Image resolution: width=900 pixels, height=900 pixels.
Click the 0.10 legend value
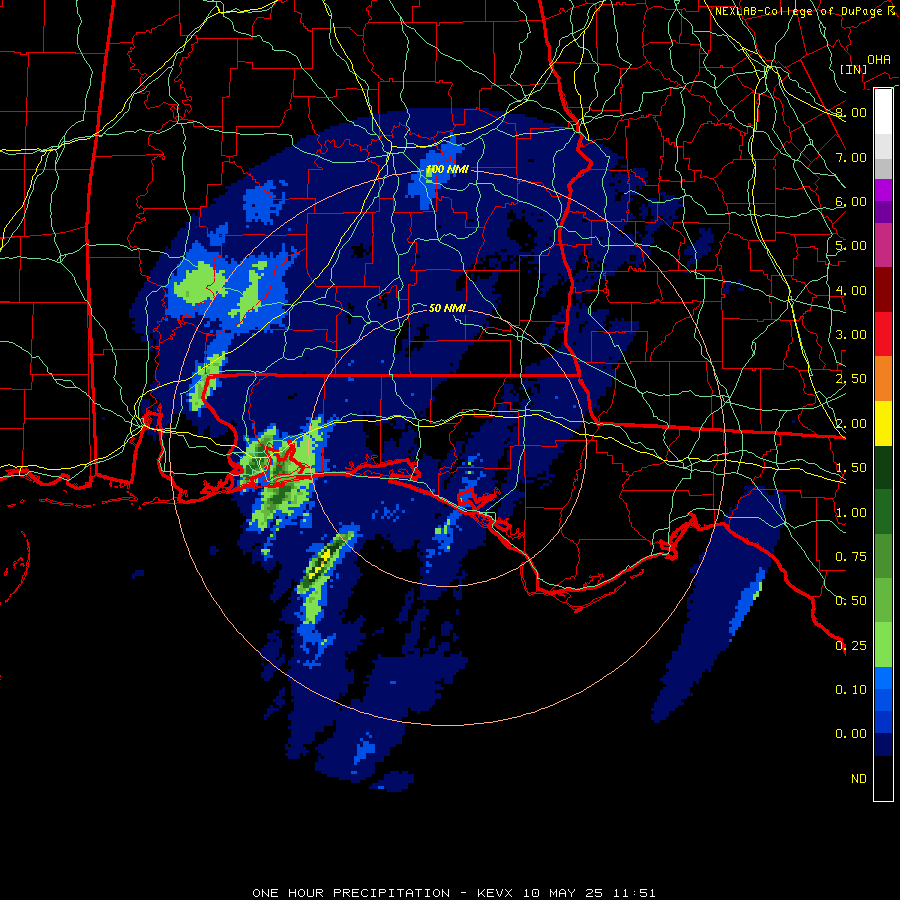851,690
